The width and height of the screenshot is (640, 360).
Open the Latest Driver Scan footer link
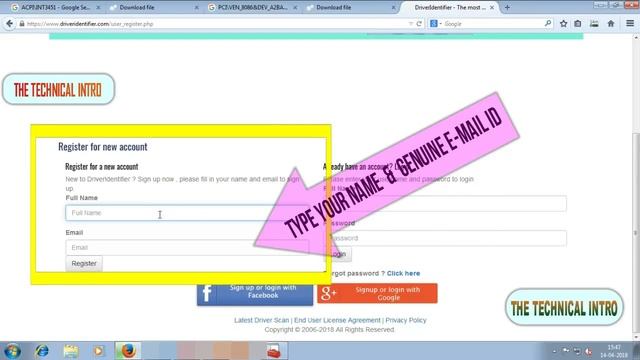pyautogui.click(x=261, y=320)
